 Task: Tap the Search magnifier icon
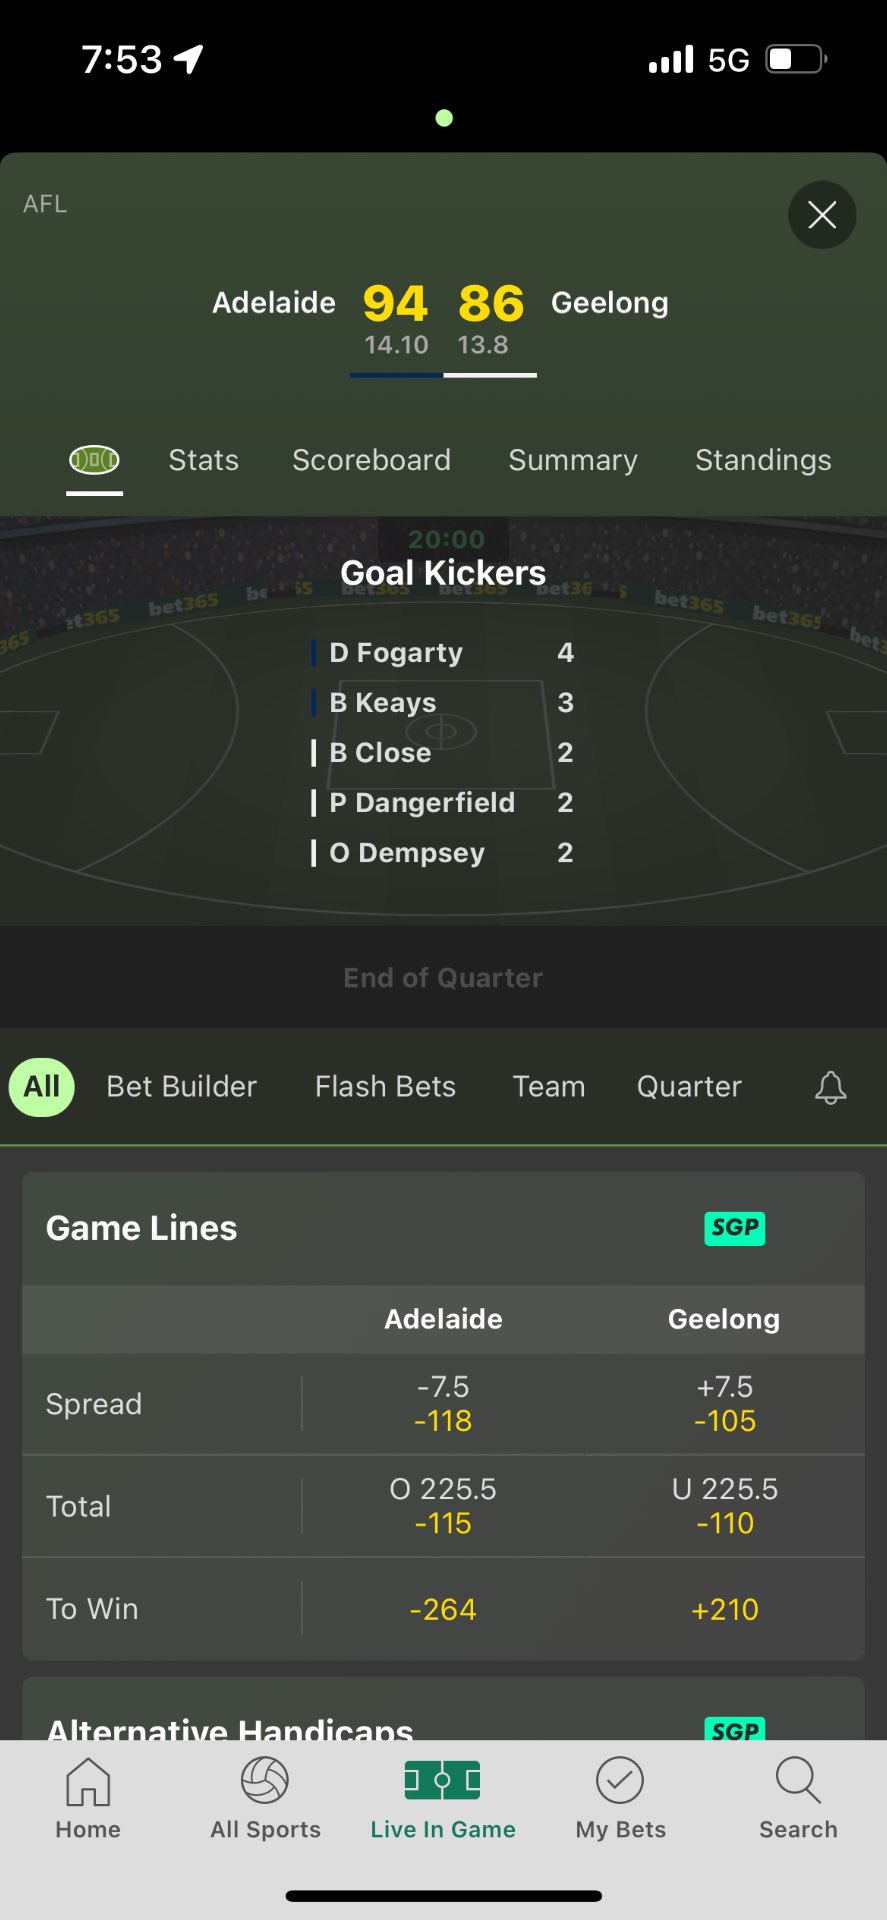point(798,1781)
